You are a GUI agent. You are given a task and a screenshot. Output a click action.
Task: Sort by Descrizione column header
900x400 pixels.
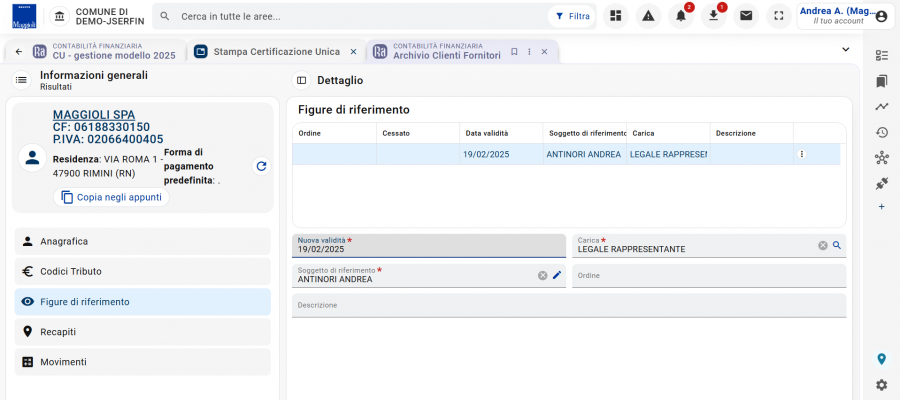[752, 133]
